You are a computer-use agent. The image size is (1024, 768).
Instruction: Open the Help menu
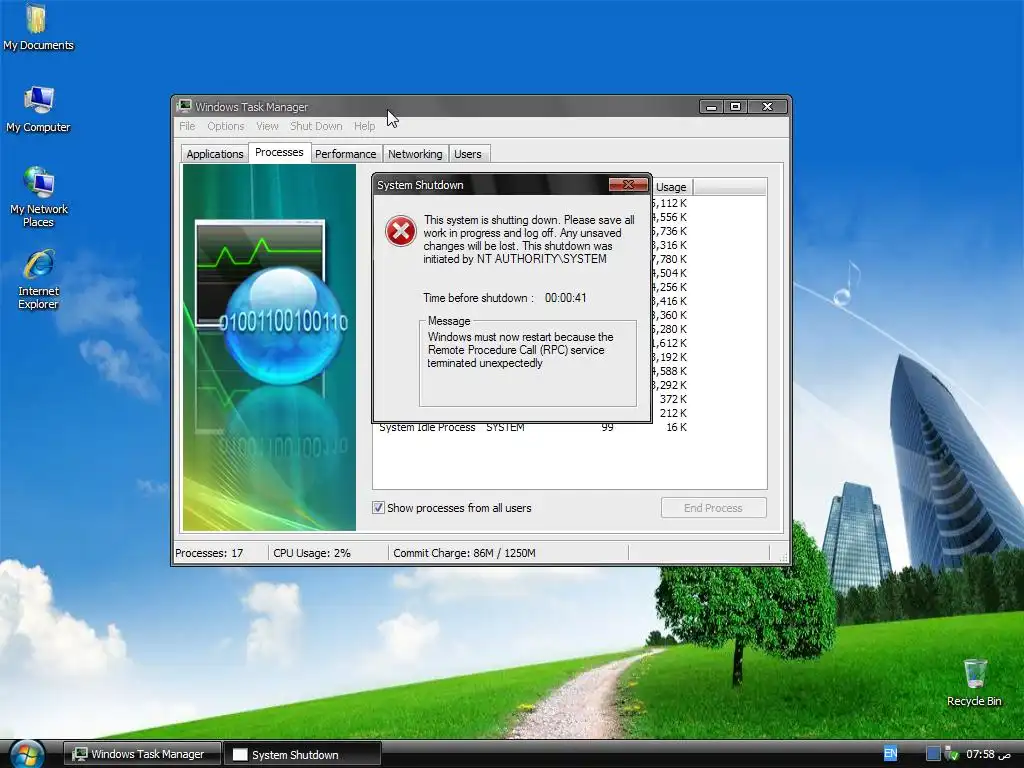tap(364, 126)
